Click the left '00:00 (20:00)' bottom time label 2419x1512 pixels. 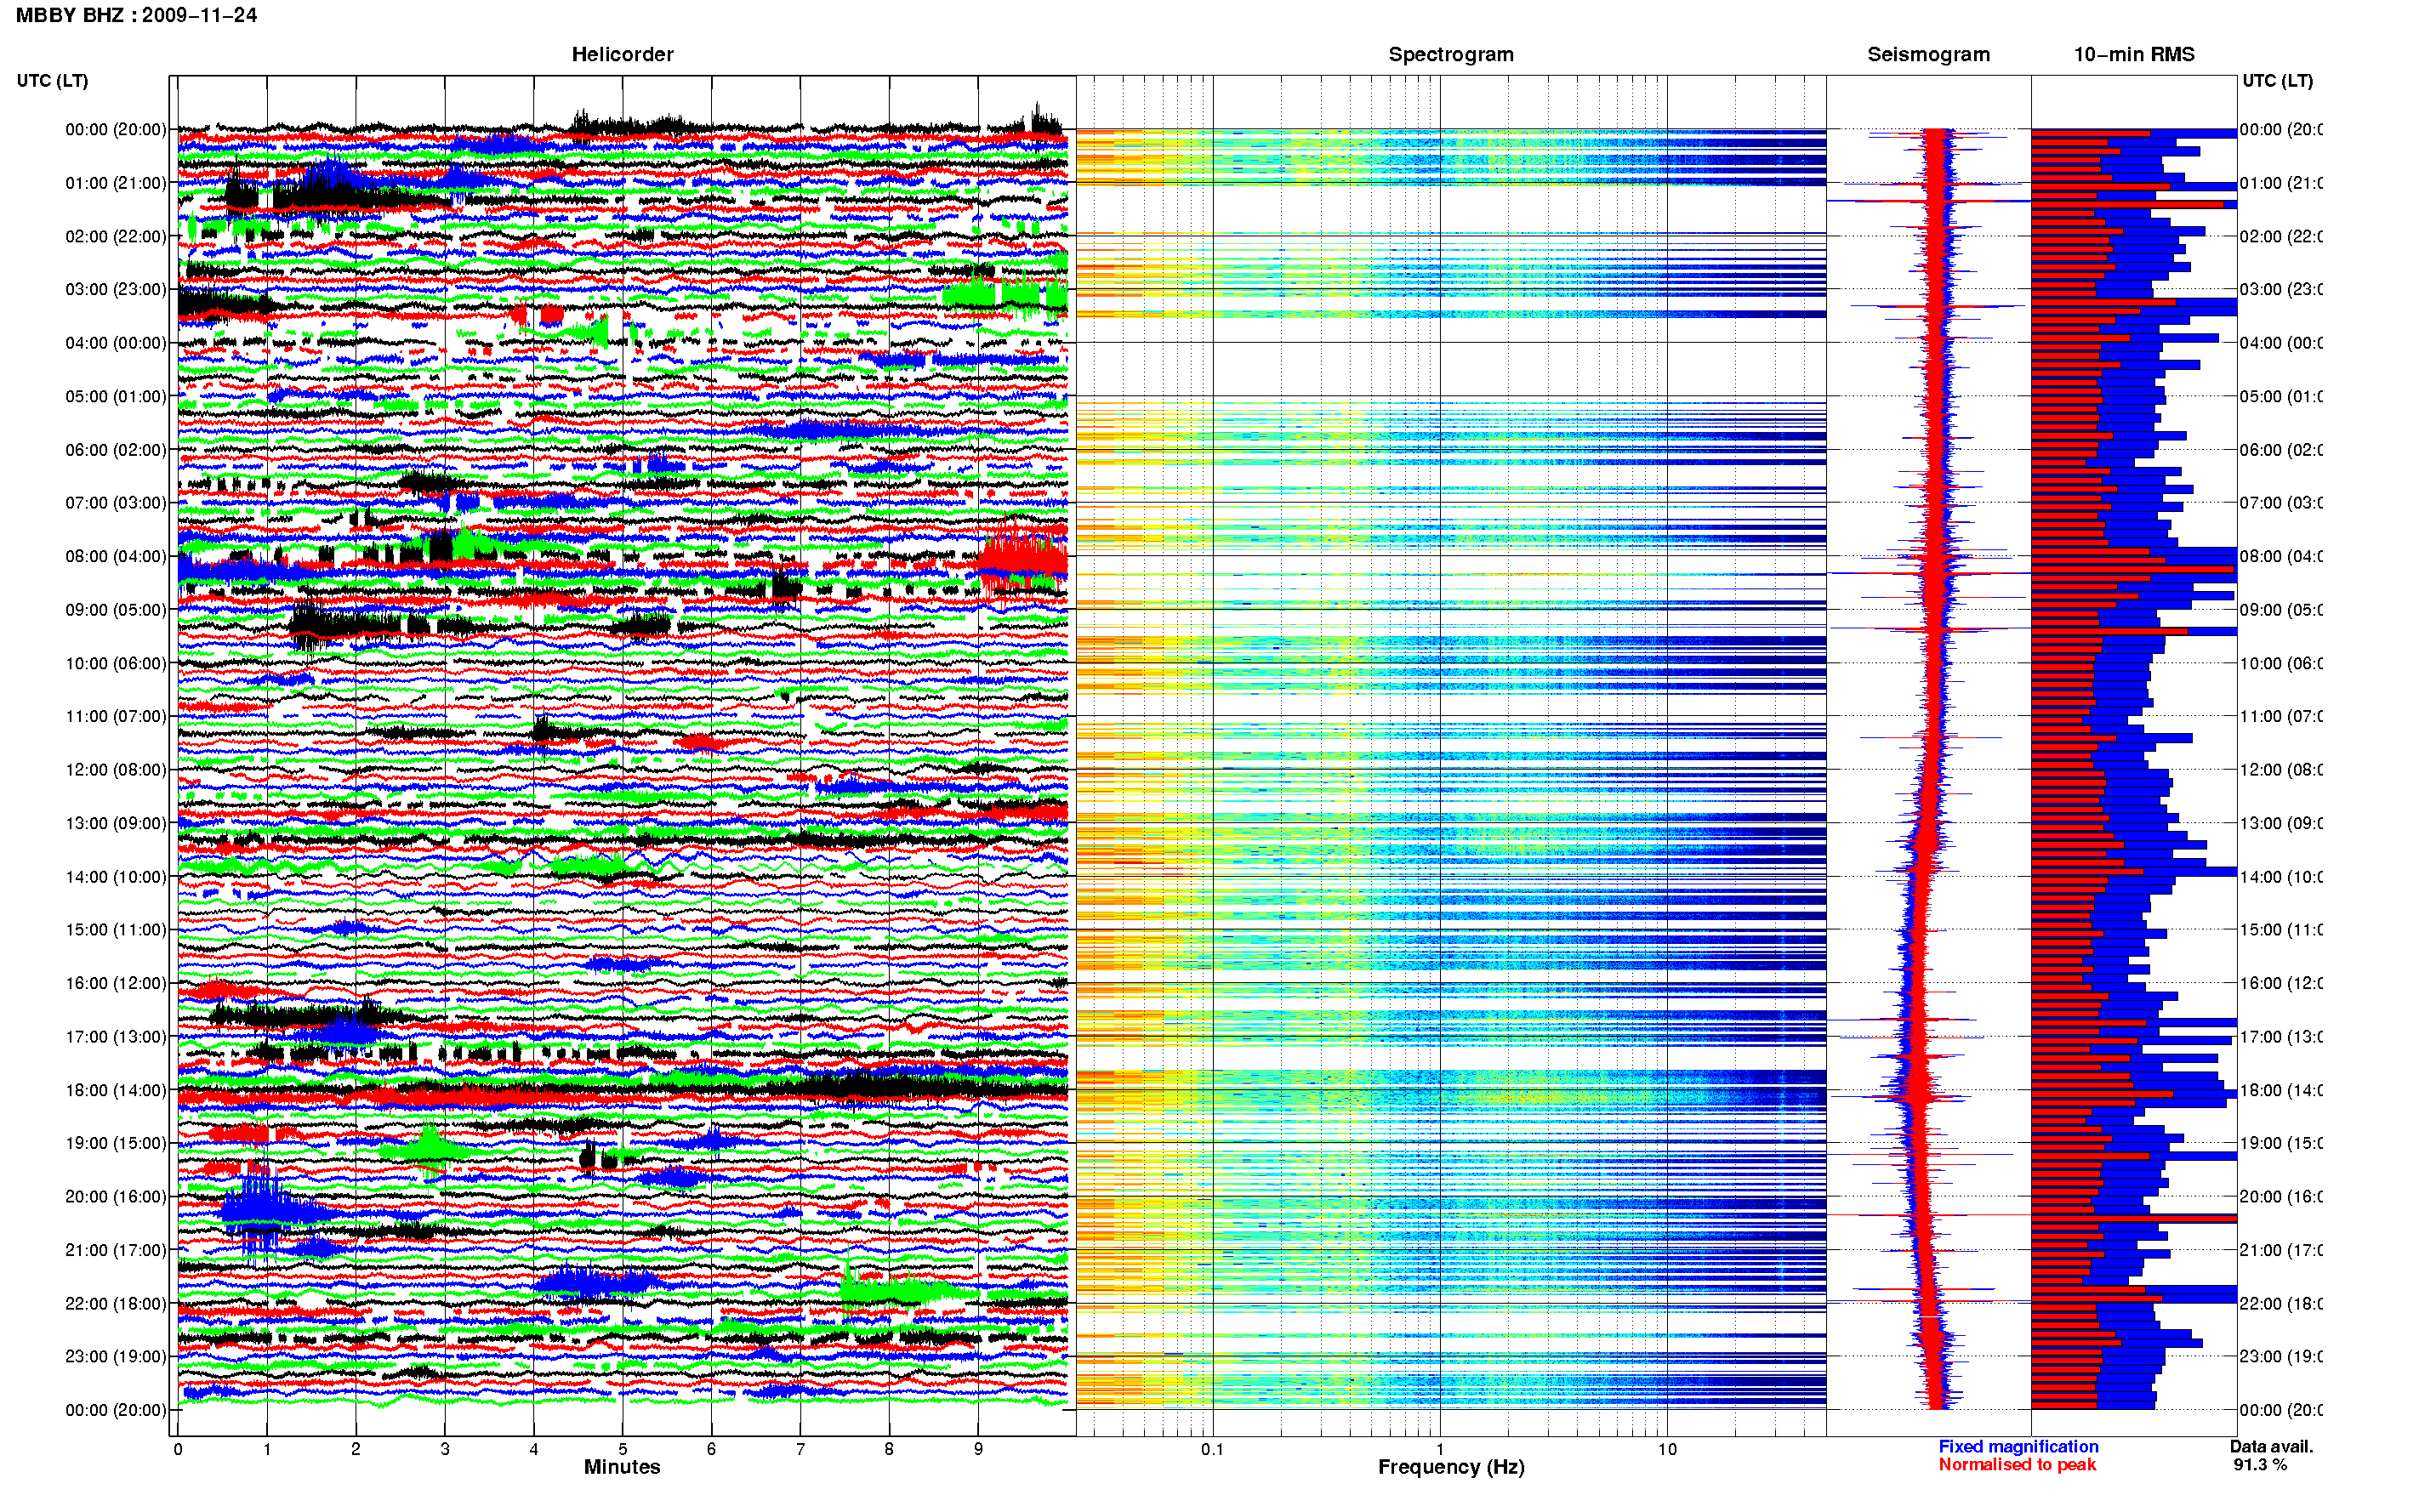pyautogui.click(x=116, y=1410)
